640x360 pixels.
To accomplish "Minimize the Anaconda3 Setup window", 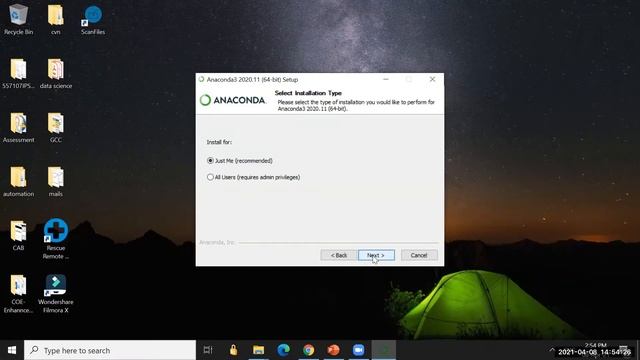I will click(x=386, y=79).
